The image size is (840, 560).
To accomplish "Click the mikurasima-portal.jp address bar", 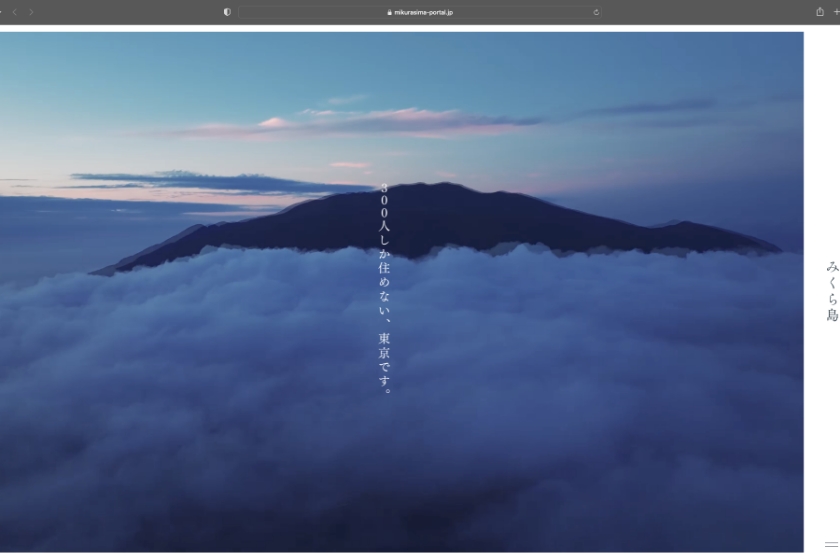I will pyautogui.click(x=419, y=12).
